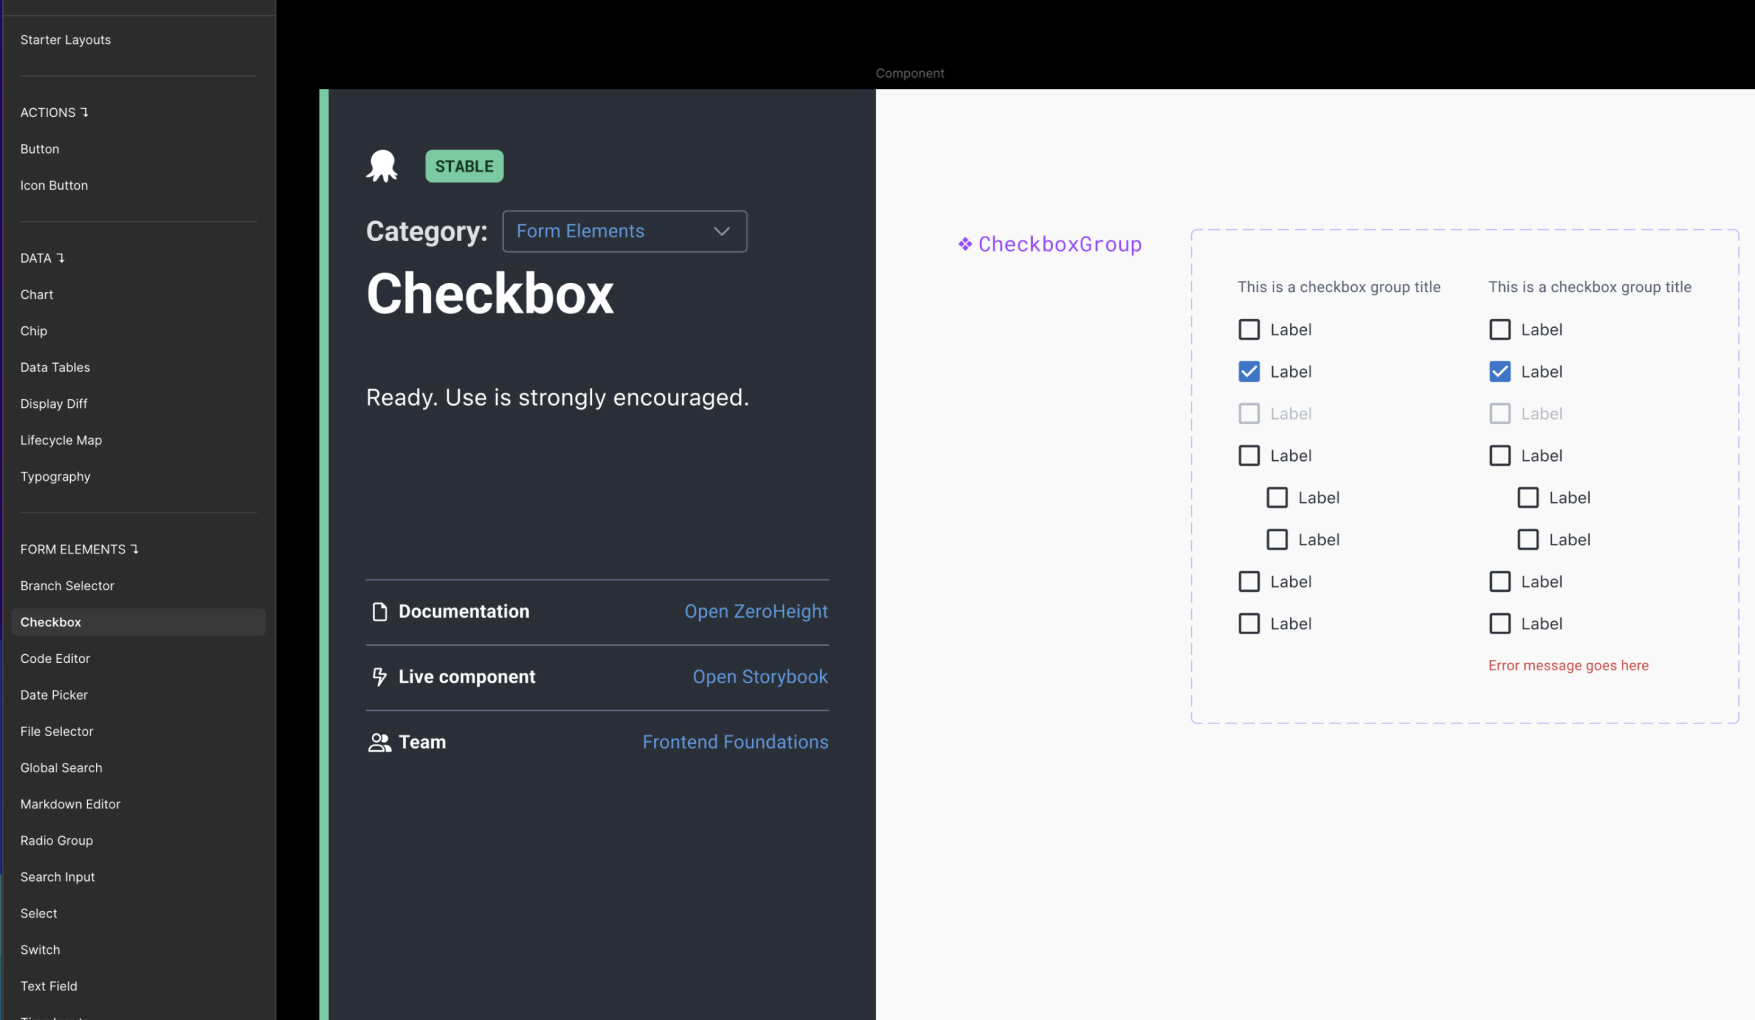Screen dimensions: 1755x1020
Task: Open Storybook live component link
Action: [760, 677]
